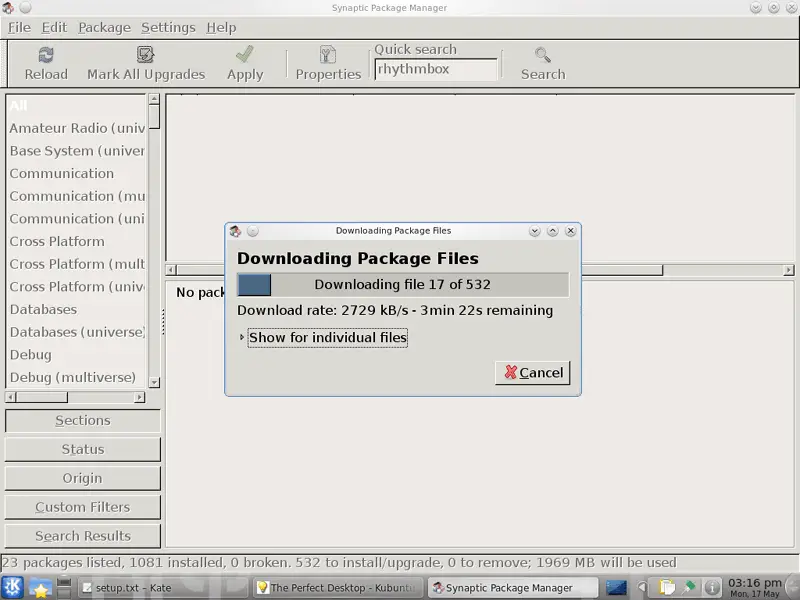Click status bar text '23 packages listed'
Image resolution: width=800 pixels, height=600 pixels.
tap(62, 563)
